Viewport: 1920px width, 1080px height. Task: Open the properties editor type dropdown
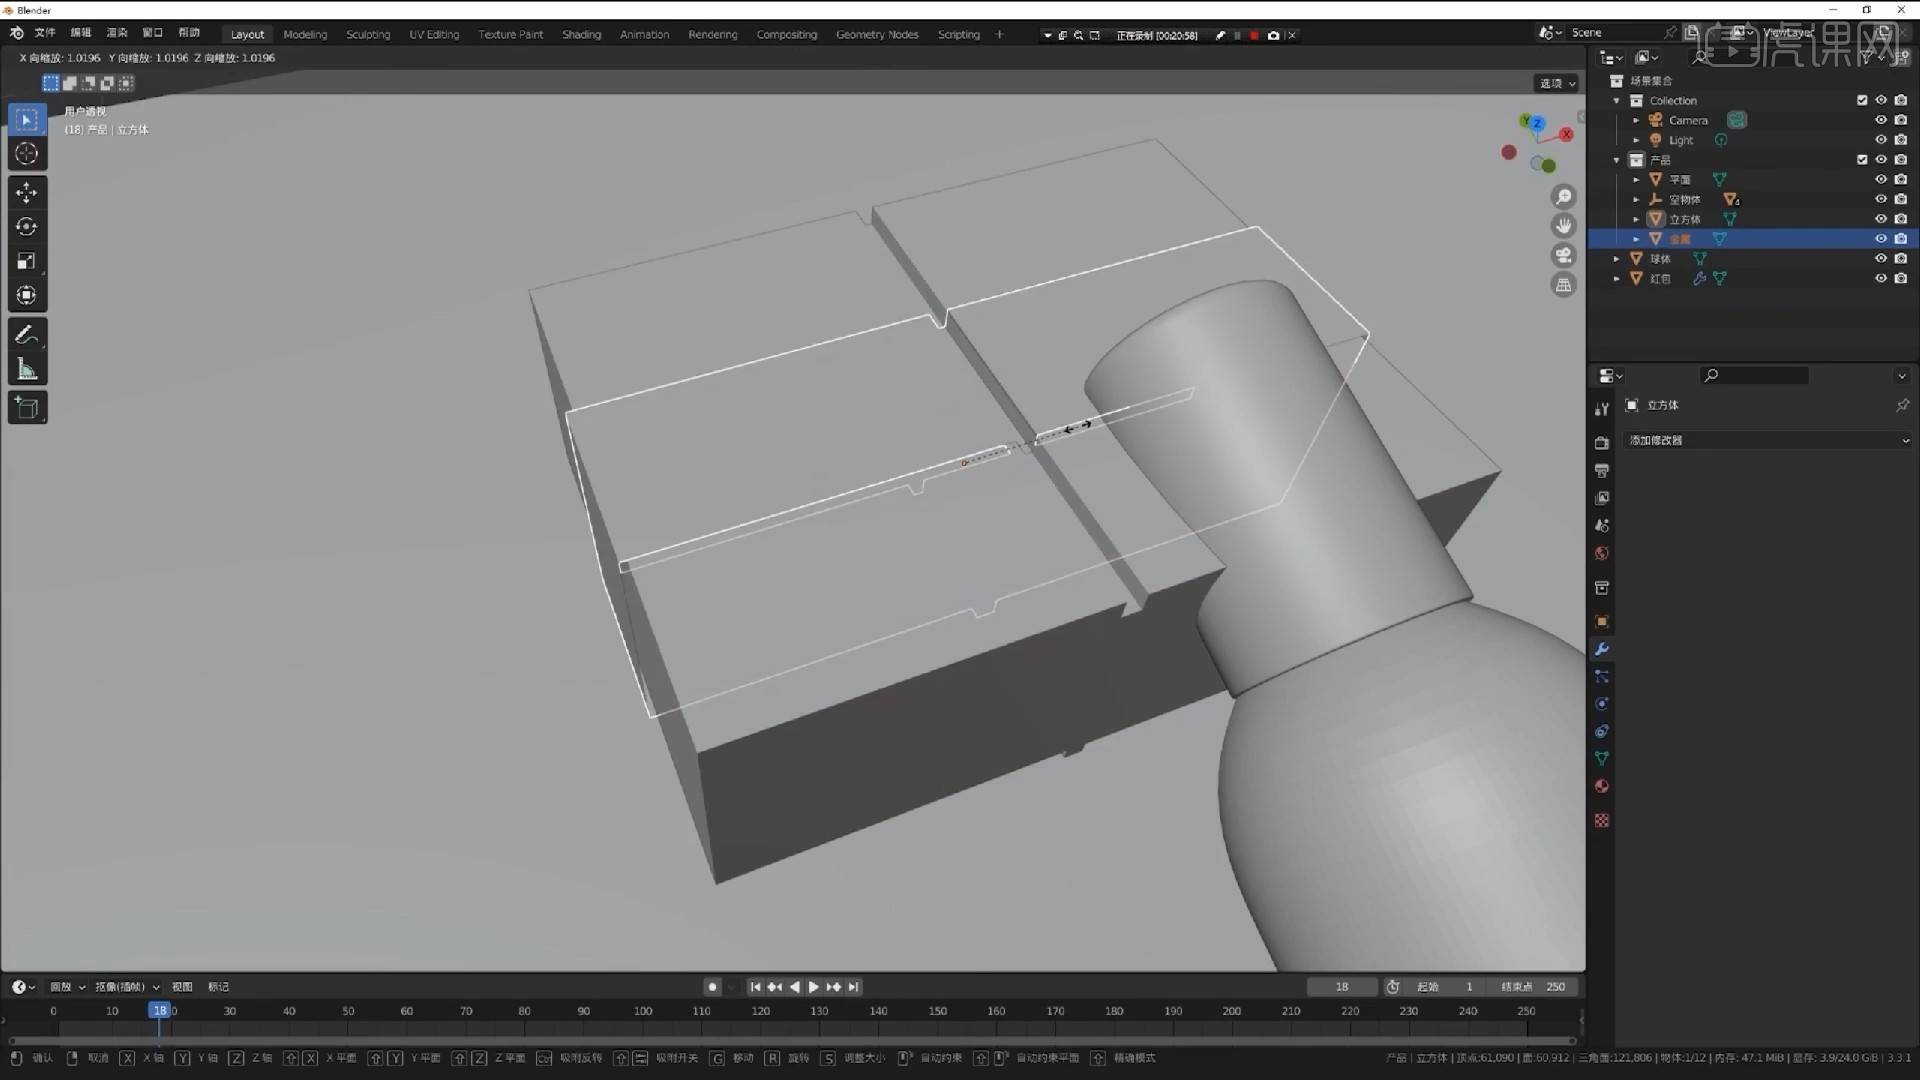point(1610,375)
